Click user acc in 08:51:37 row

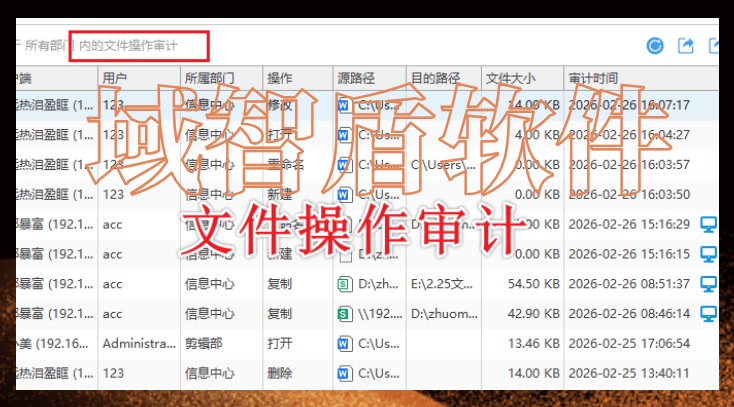point(112,284)
